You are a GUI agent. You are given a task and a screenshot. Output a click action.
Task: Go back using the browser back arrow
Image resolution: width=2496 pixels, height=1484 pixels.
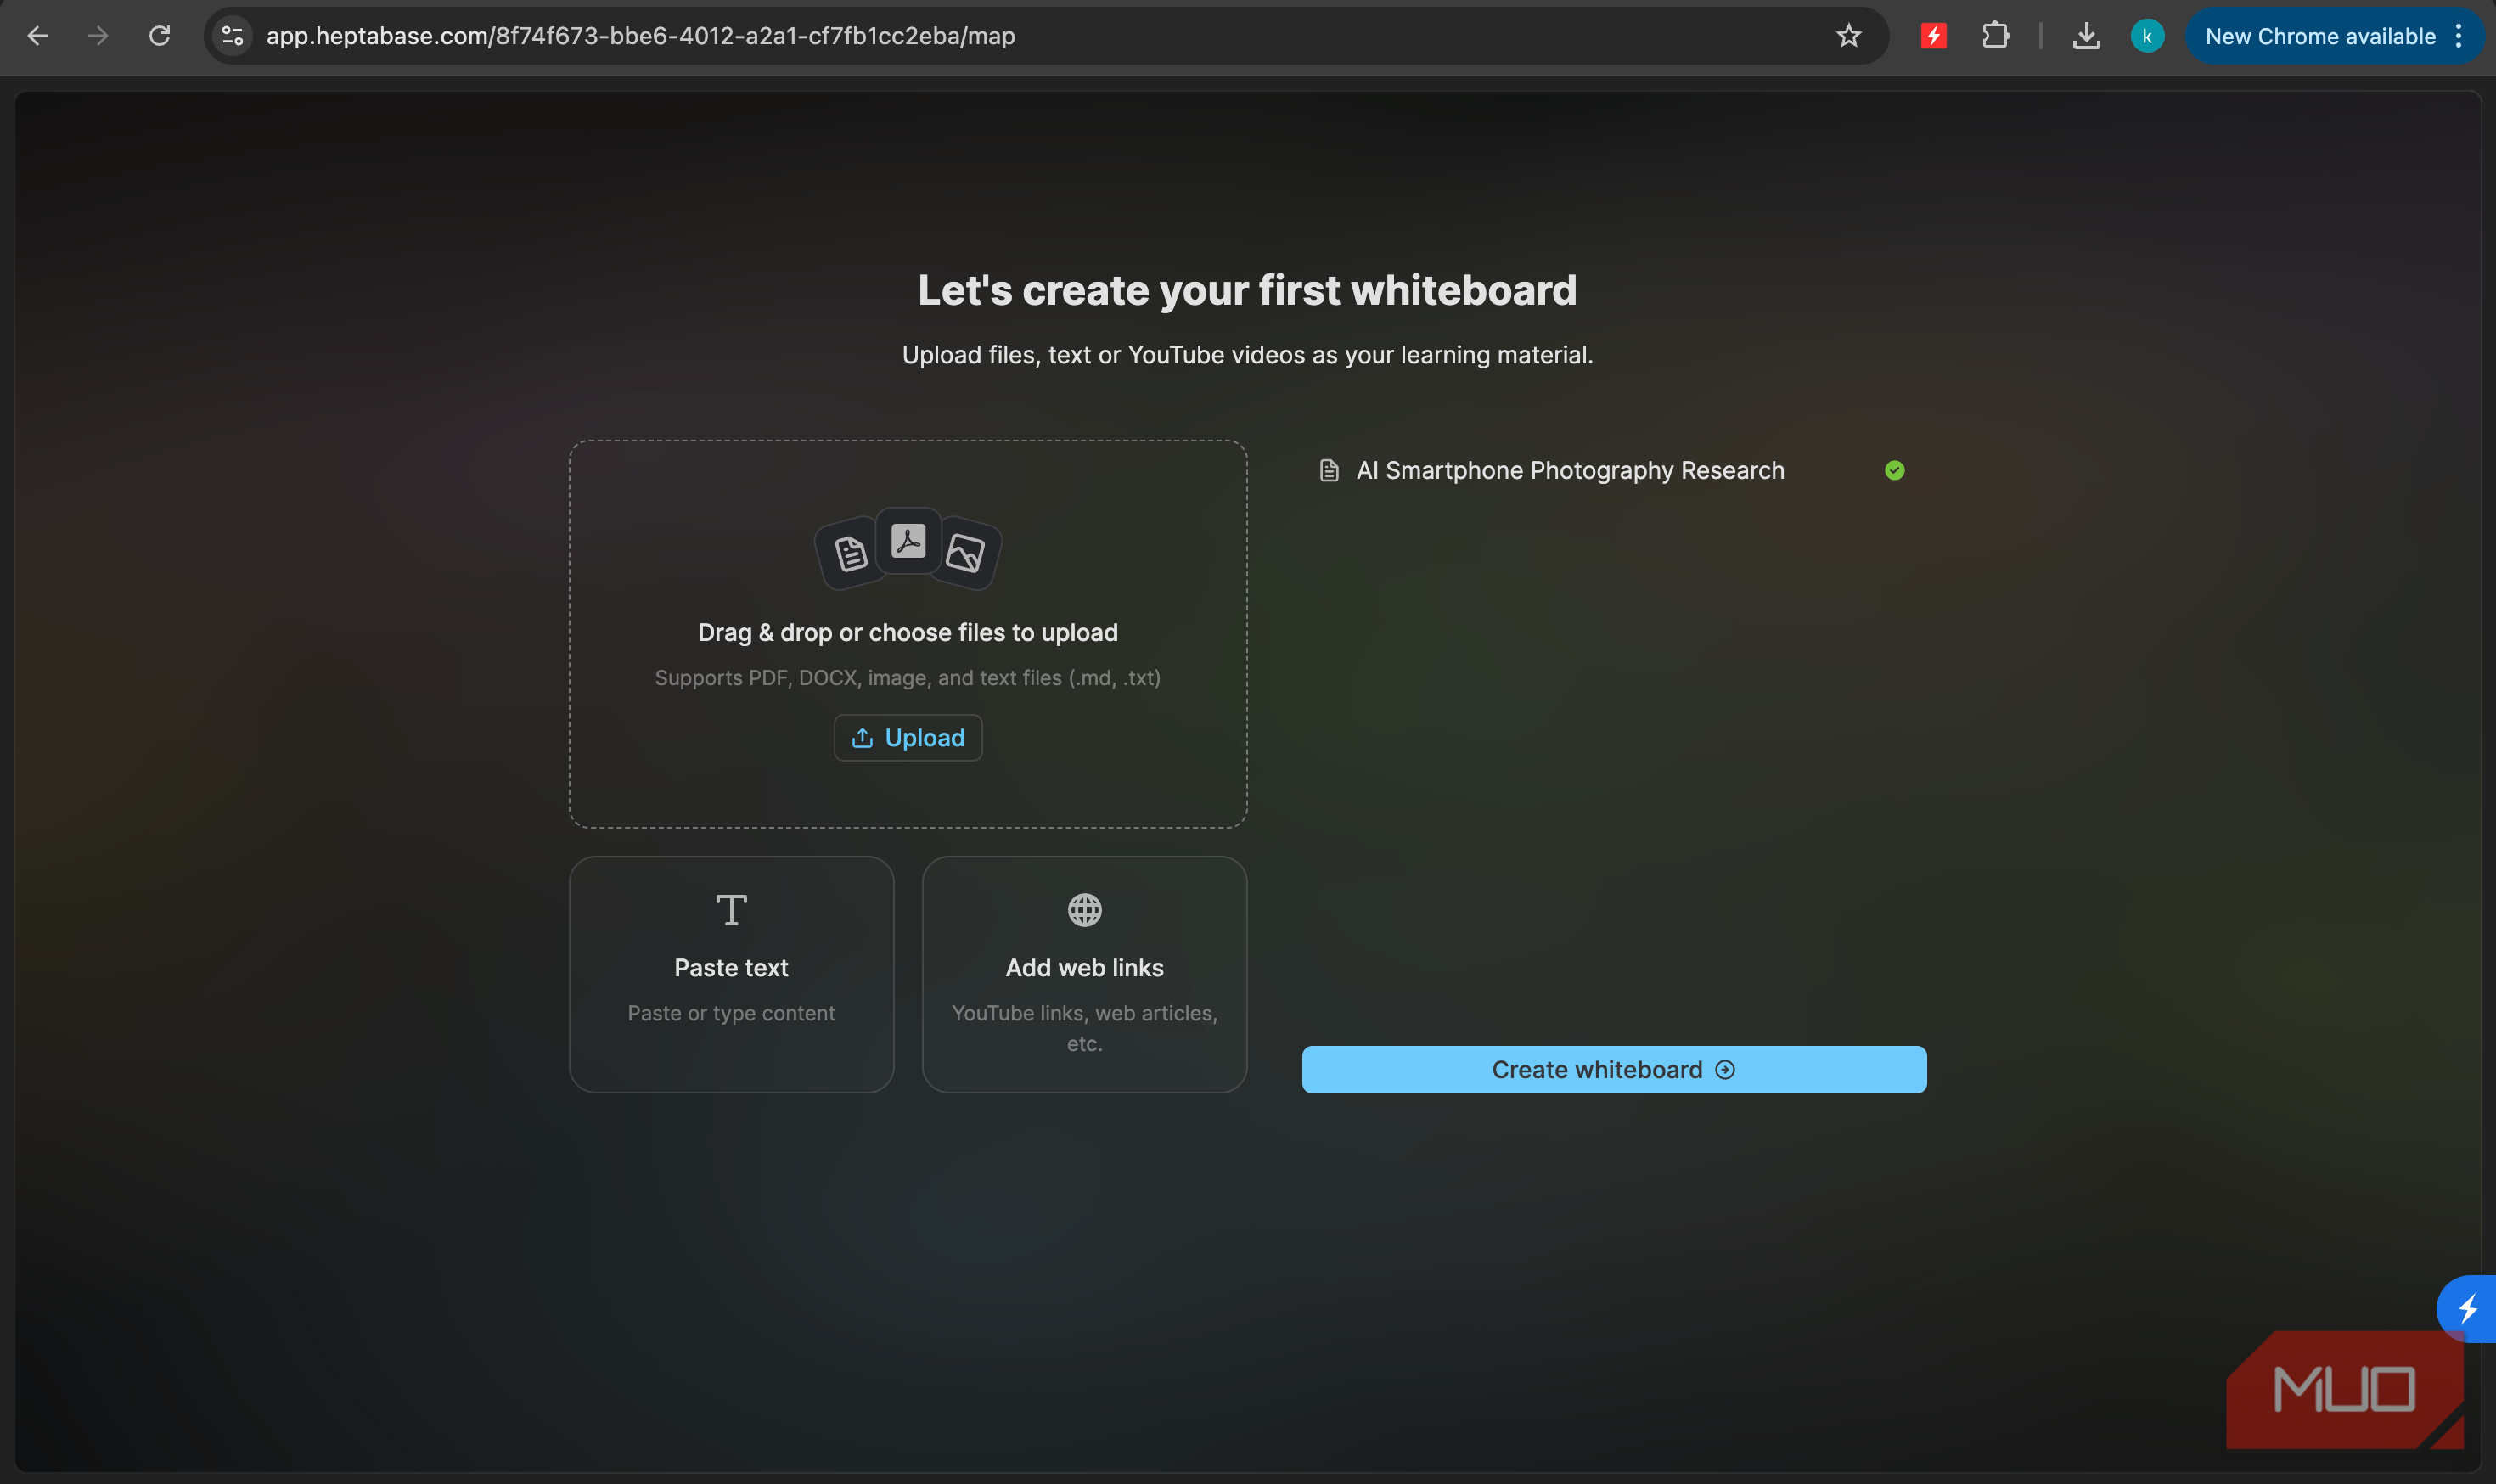(x=37, y=36)
